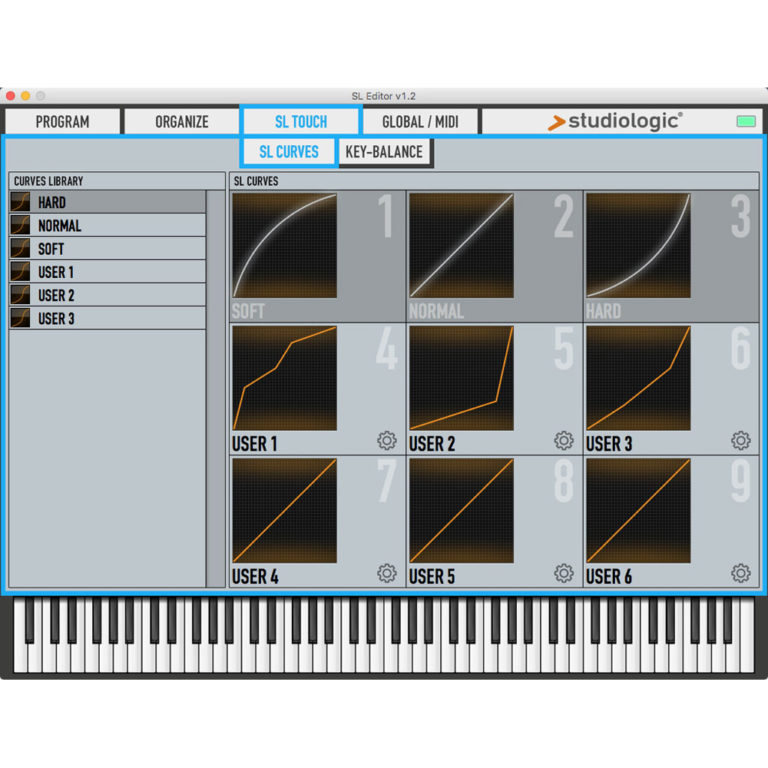Select NORMAL in the Curves Library list

(60, 226)
